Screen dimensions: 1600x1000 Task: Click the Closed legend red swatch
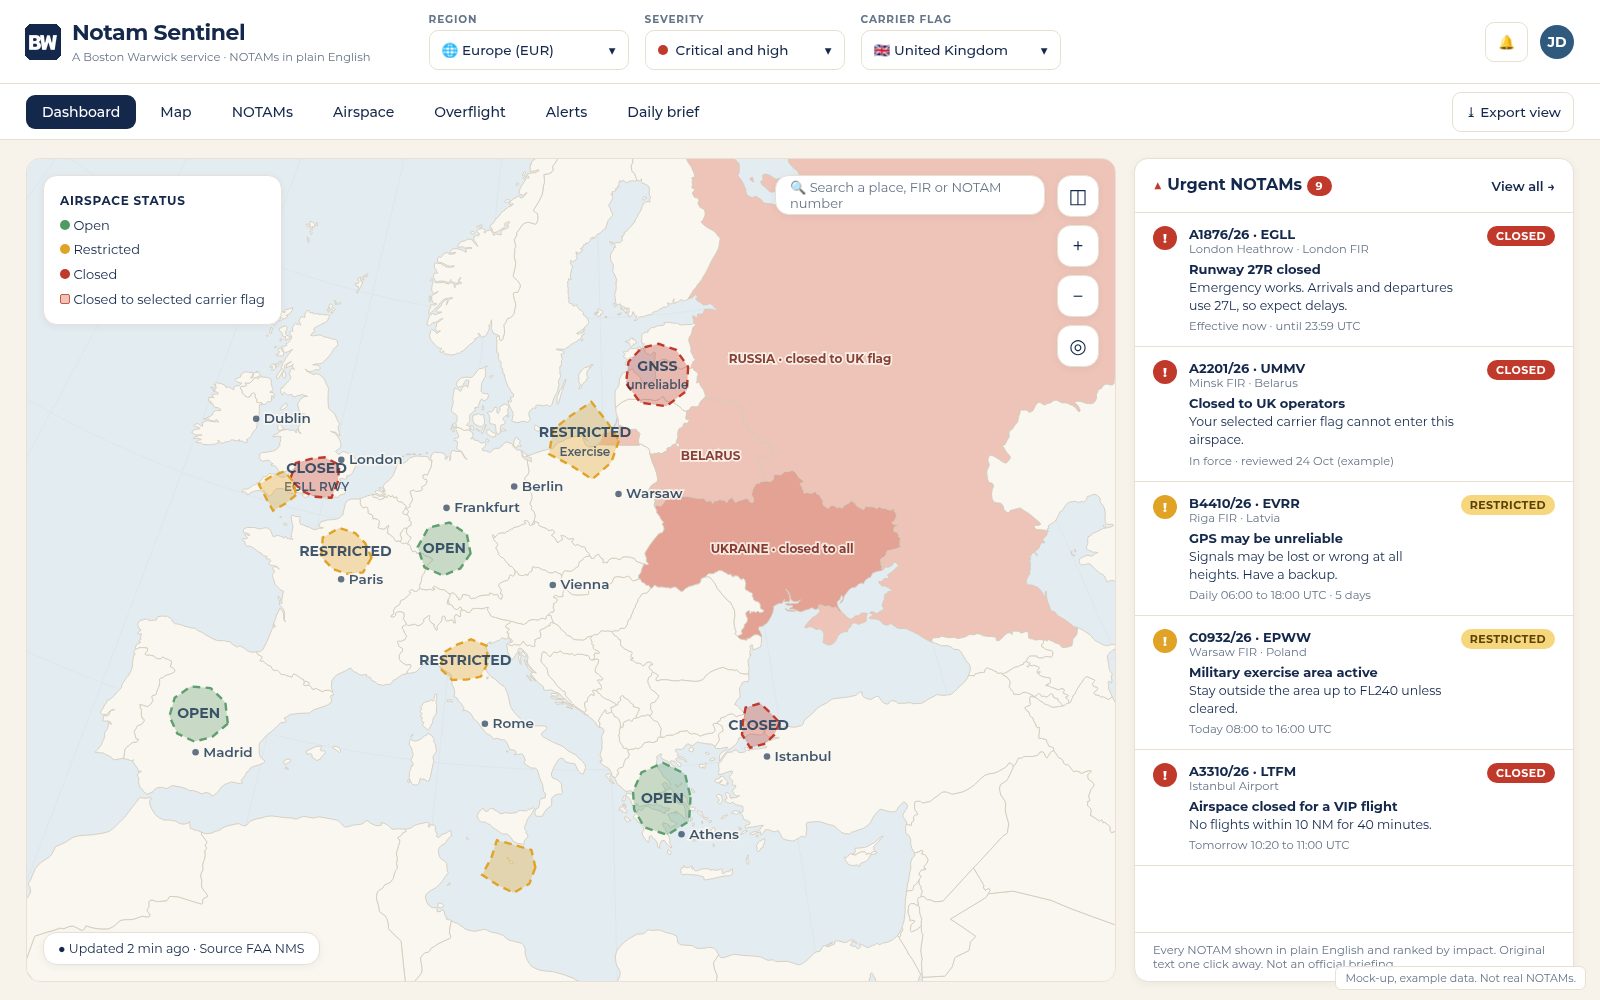pyautogui.click(x=65, y=274)
